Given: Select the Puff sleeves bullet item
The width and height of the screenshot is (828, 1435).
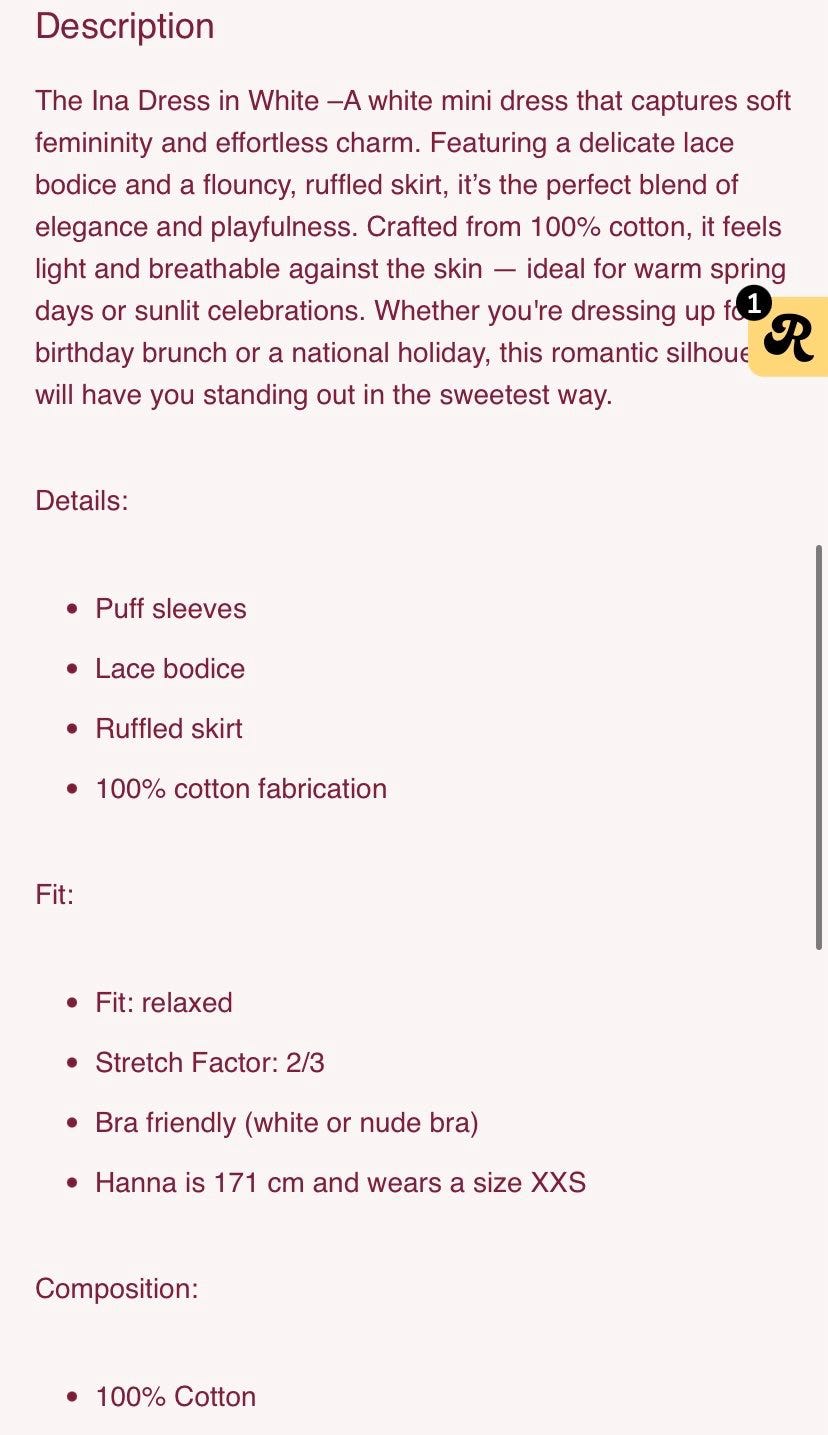Looking at the screenshot, I should click(x=171, y=608).
